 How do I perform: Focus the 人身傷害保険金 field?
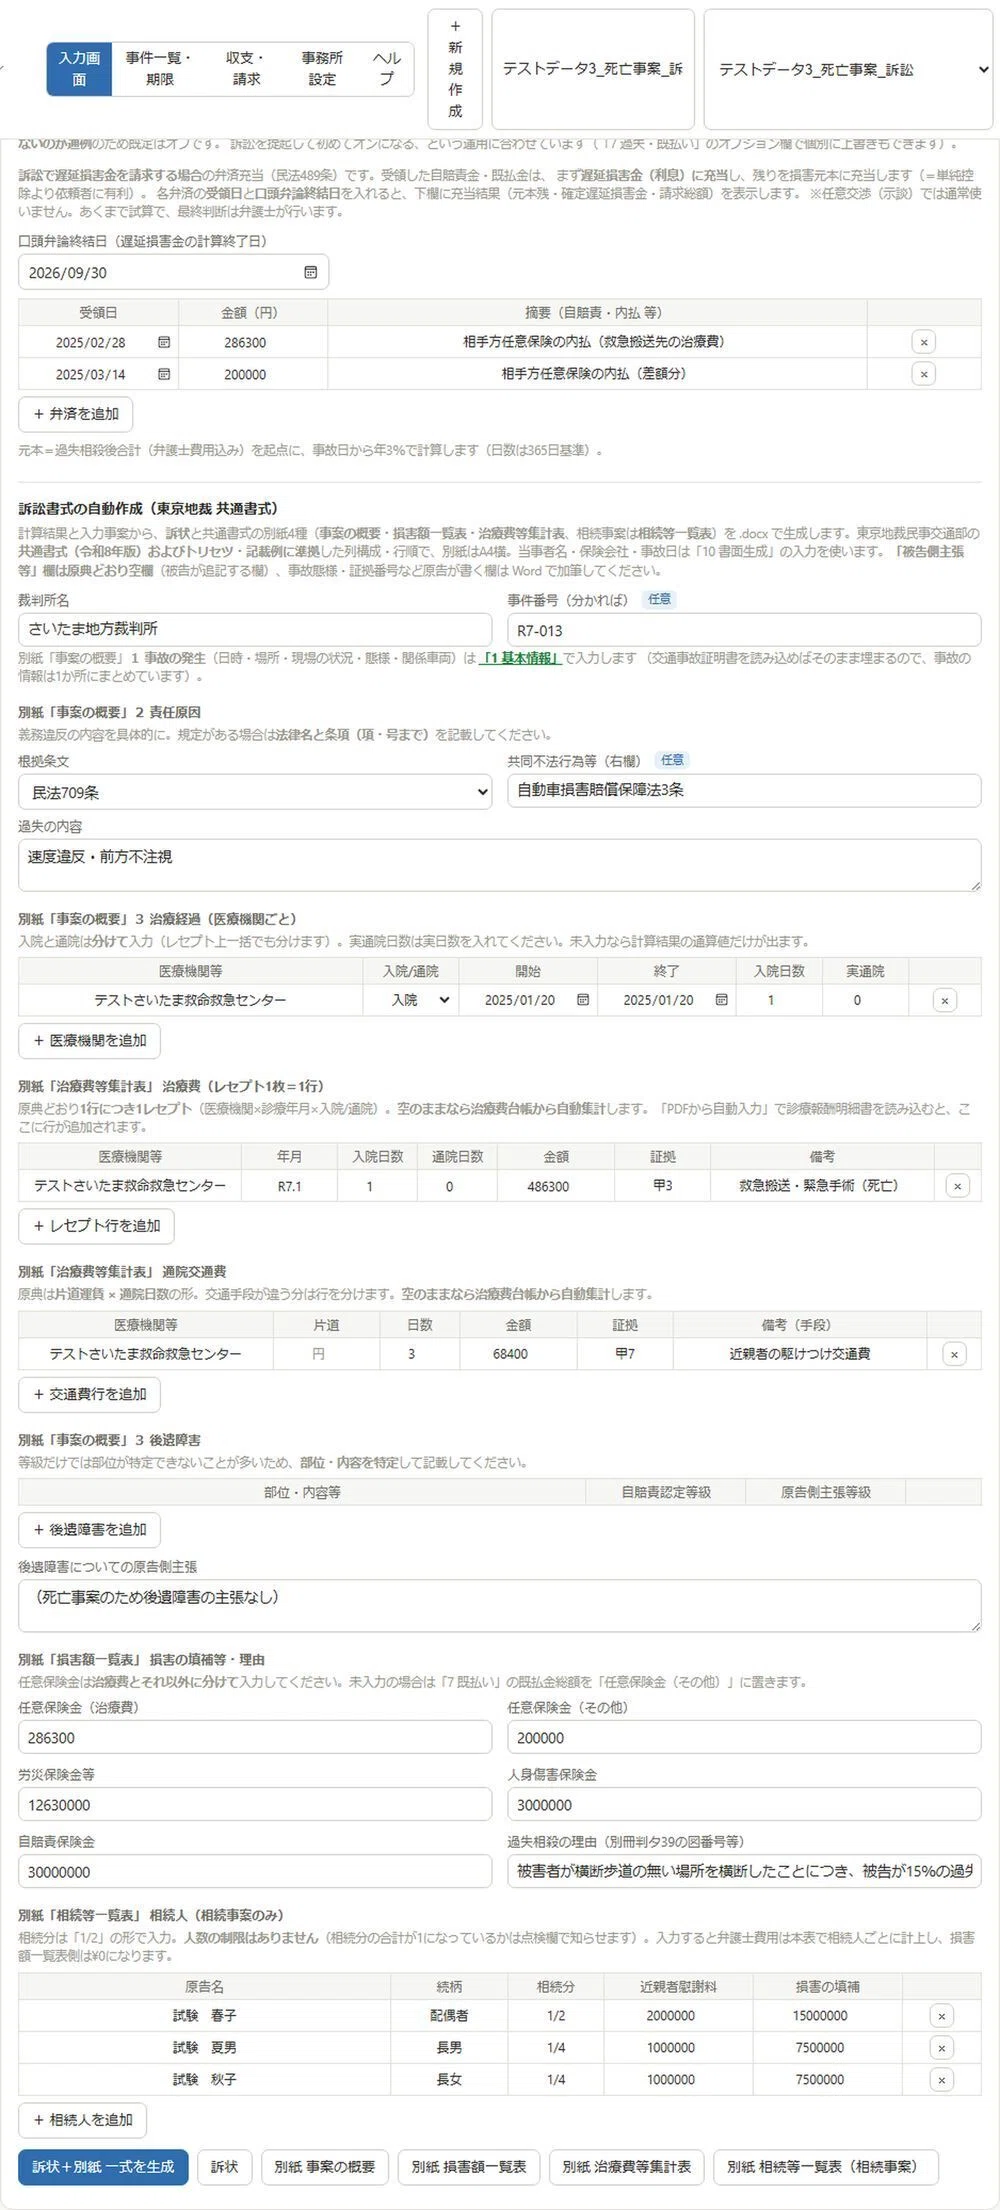point(744,1805)
